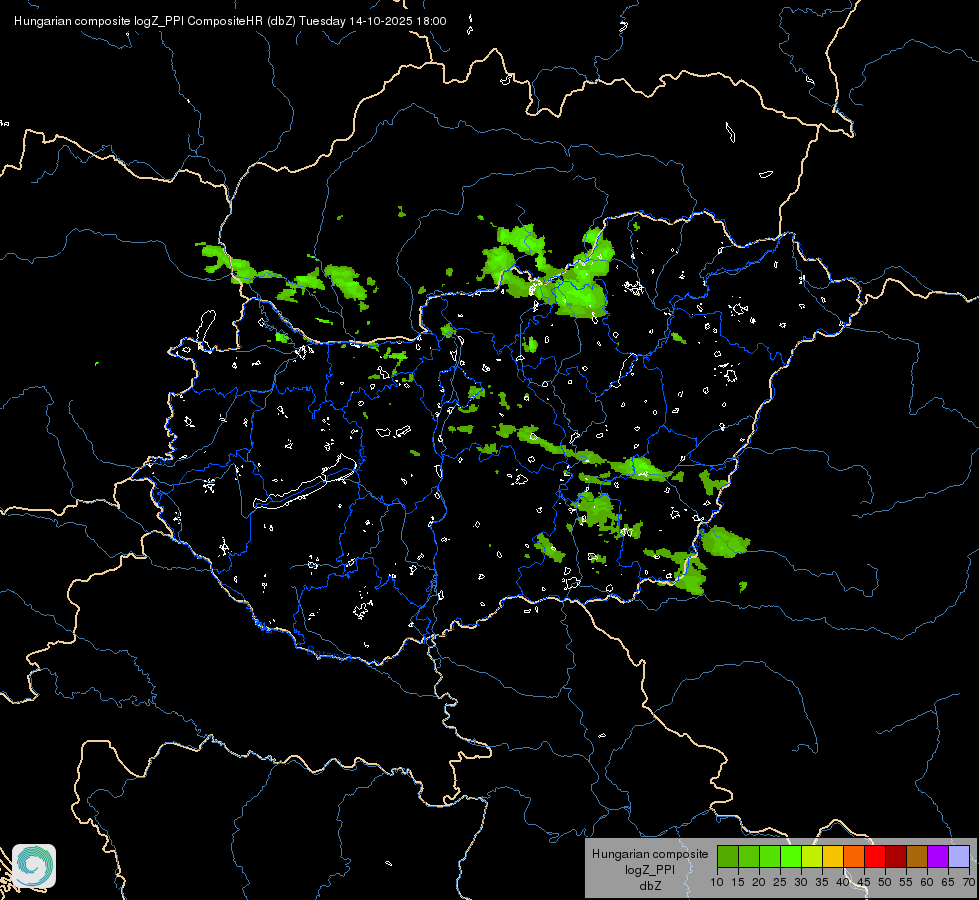Click Lake Balaton outline on the map
The width and height of the screenshot is (979, 900).
coord(306,483)
